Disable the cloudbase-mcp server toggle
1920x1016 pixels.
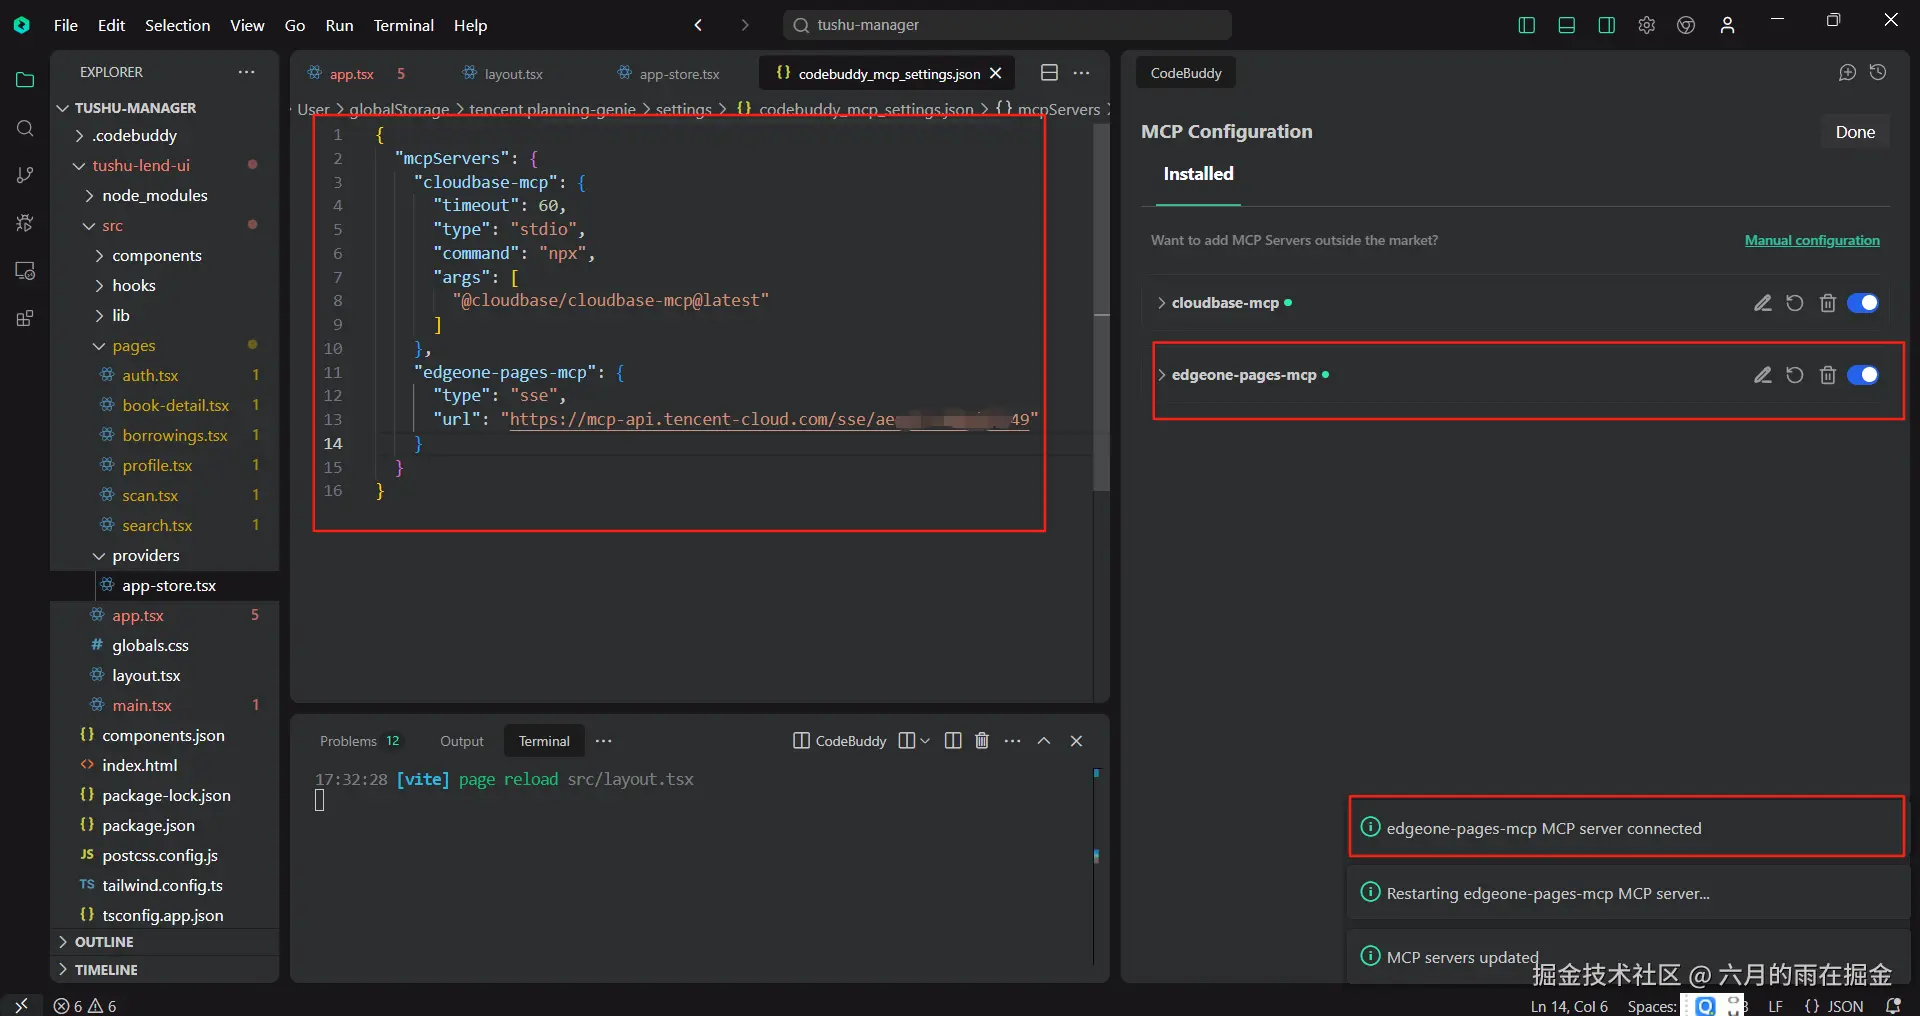pyautogui.click(x=1862, y=303)
